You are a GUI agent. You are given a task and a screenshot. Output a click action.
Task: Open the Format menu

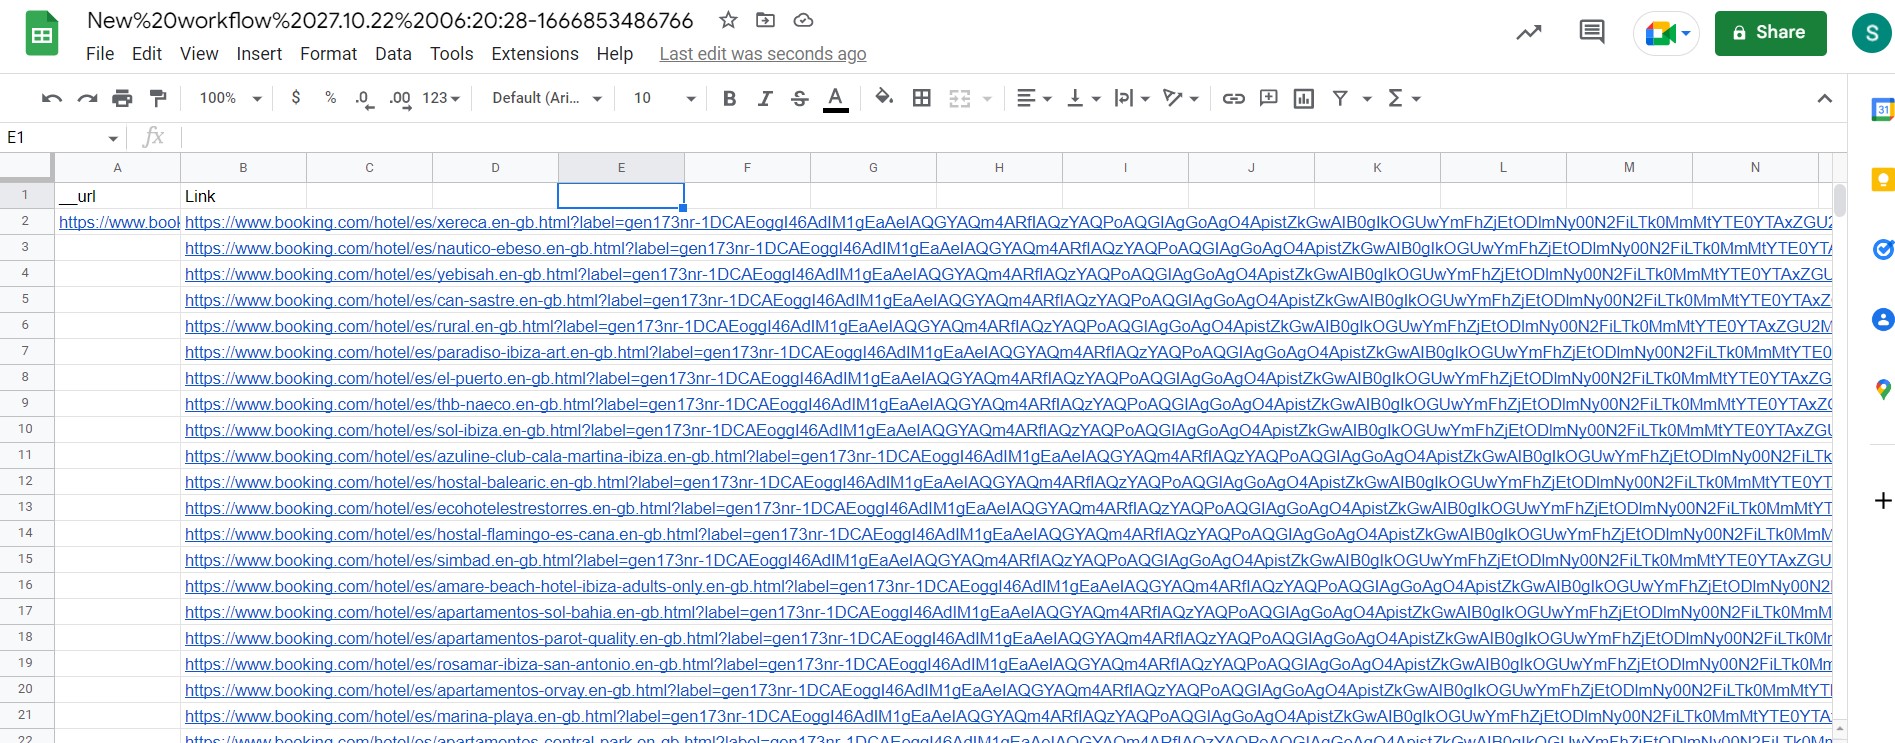pyautogui.click(x=328, y=54)
